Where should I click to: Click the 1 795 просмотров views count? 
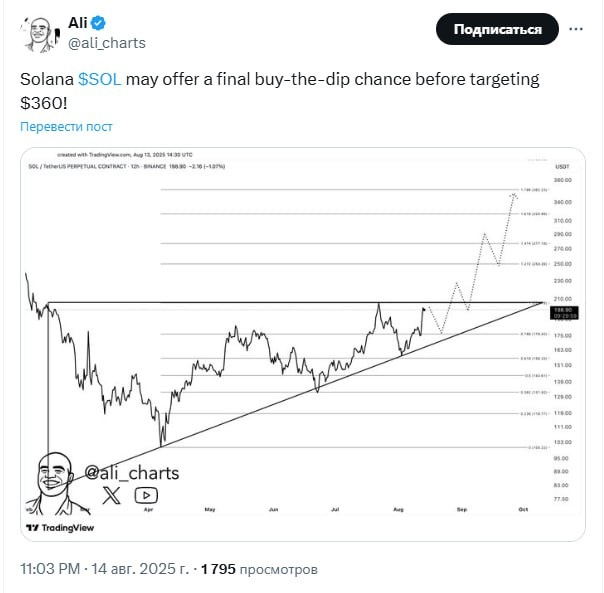click(x=260, y=569)
